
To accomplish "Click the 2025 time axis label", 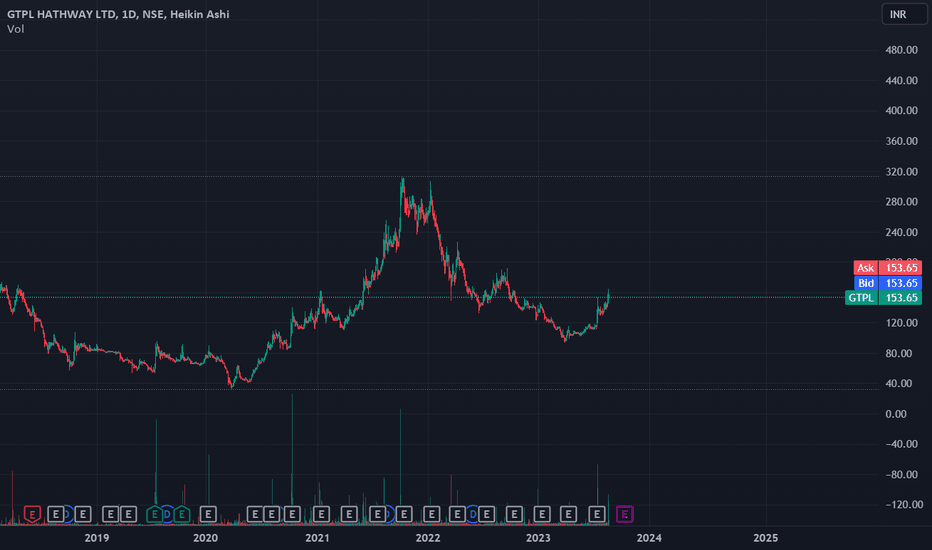I will coord(766,538).
